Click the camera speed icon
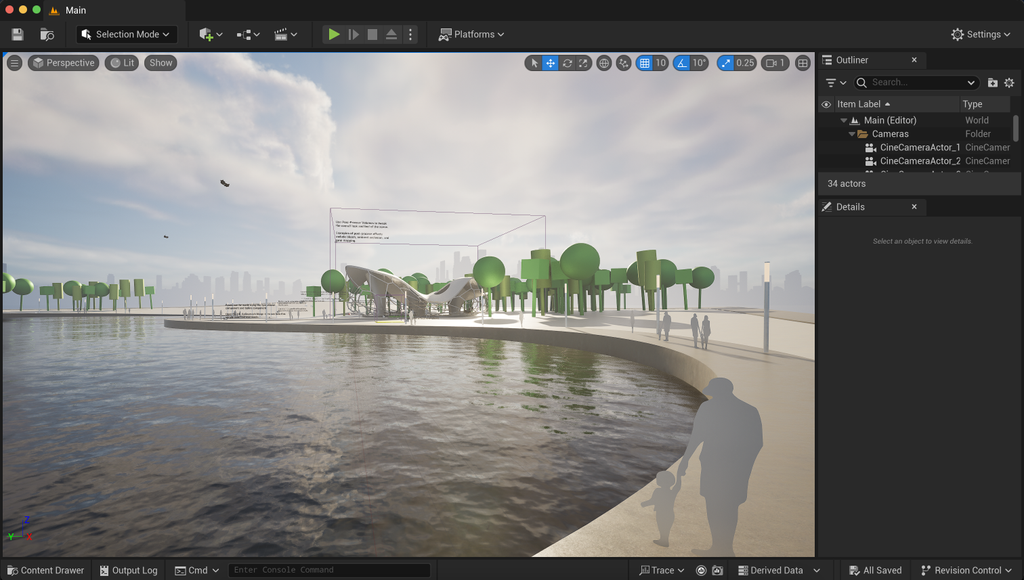This screenshot has width=1024, height=580. pyautogui.click(x=770, y=62)
